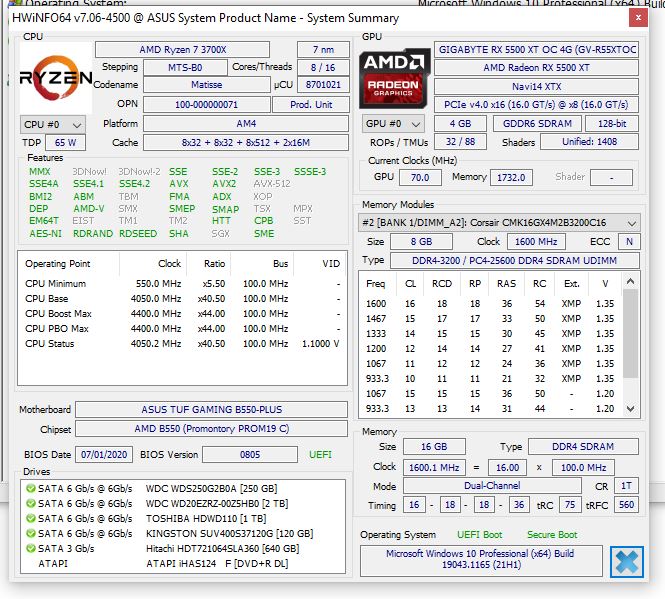This screenshot has width=665, height=599.
Task: Click the Prod. Unit field
Action: [x=311, y=105]
